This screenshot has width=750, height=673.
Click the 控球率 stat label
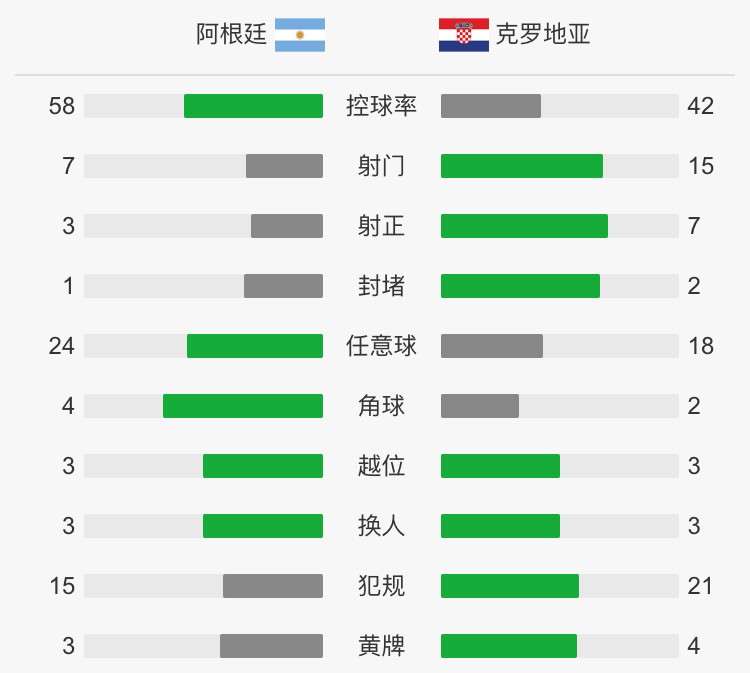382,106
